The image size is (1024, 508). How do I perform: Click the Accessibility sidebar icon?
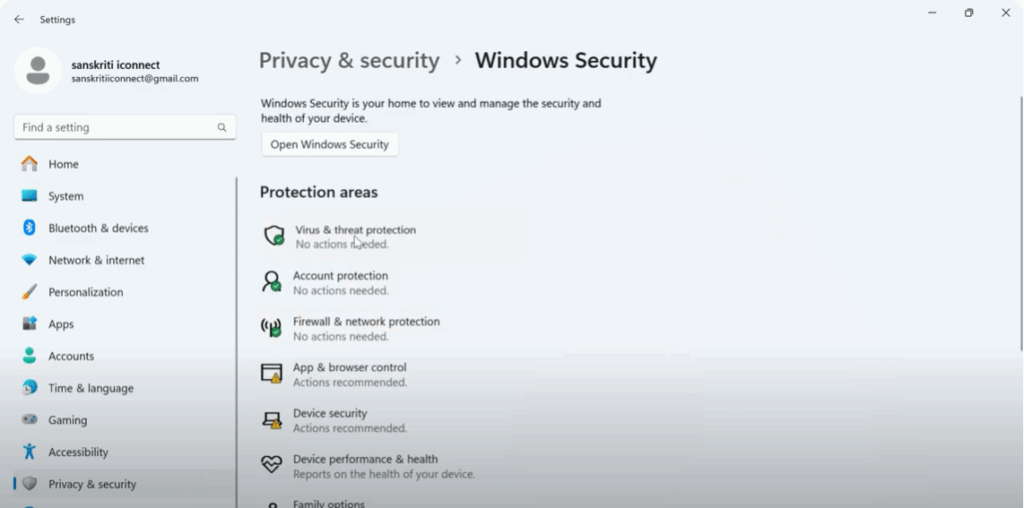30,452
